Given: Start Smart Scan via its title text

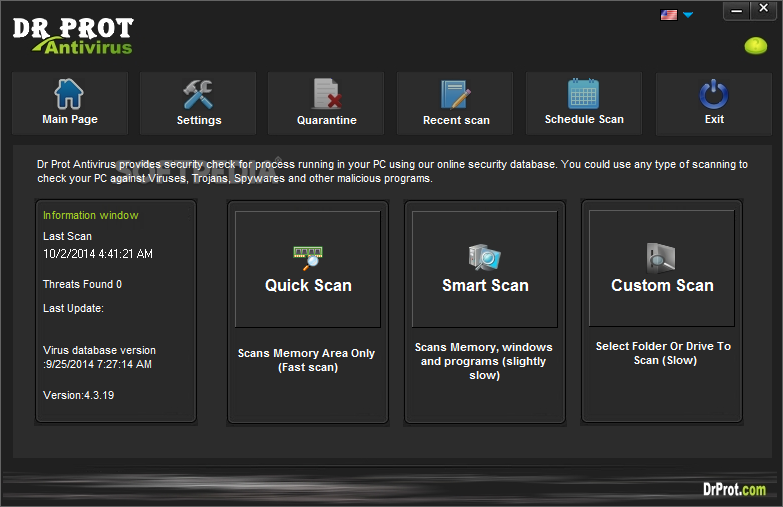Looking at the screenshot, I should click(485, 285).
